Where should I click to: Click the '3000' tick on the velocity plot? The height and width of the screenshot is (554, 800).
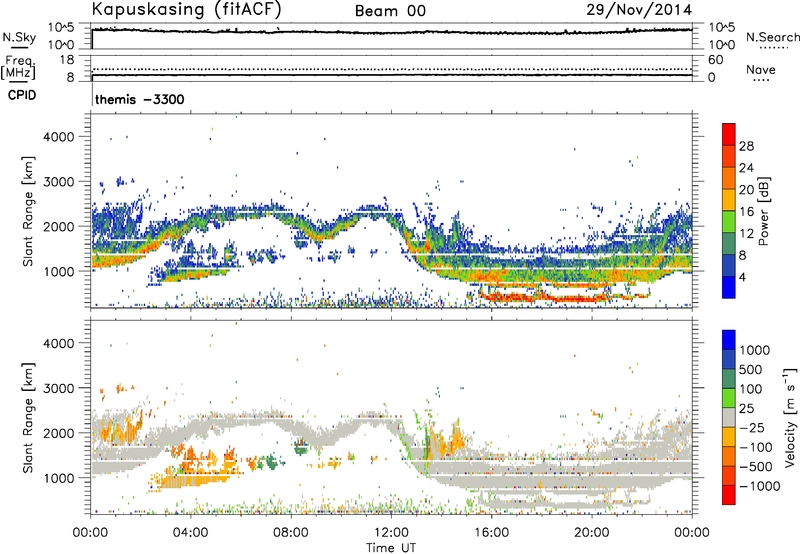59,388
